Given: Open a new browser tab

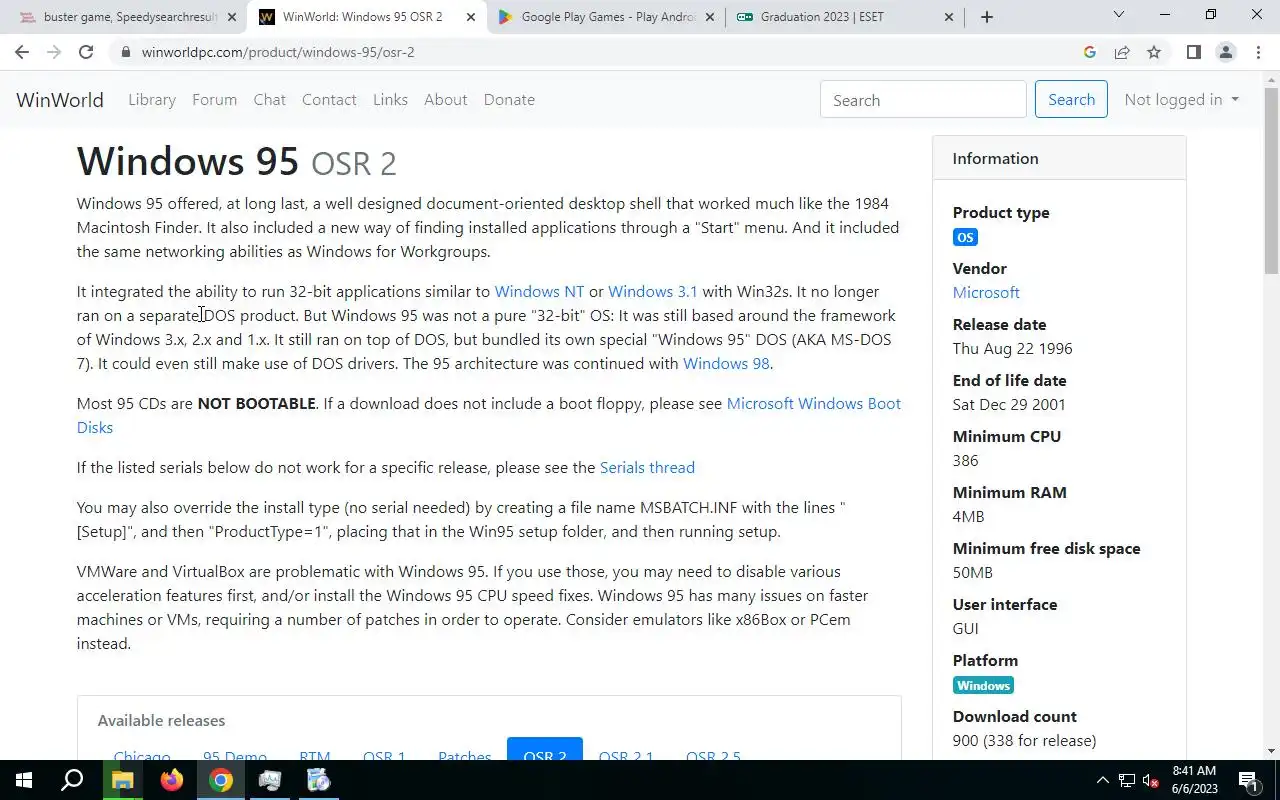Looking at the screenshot, I should (x=987, y=17).
